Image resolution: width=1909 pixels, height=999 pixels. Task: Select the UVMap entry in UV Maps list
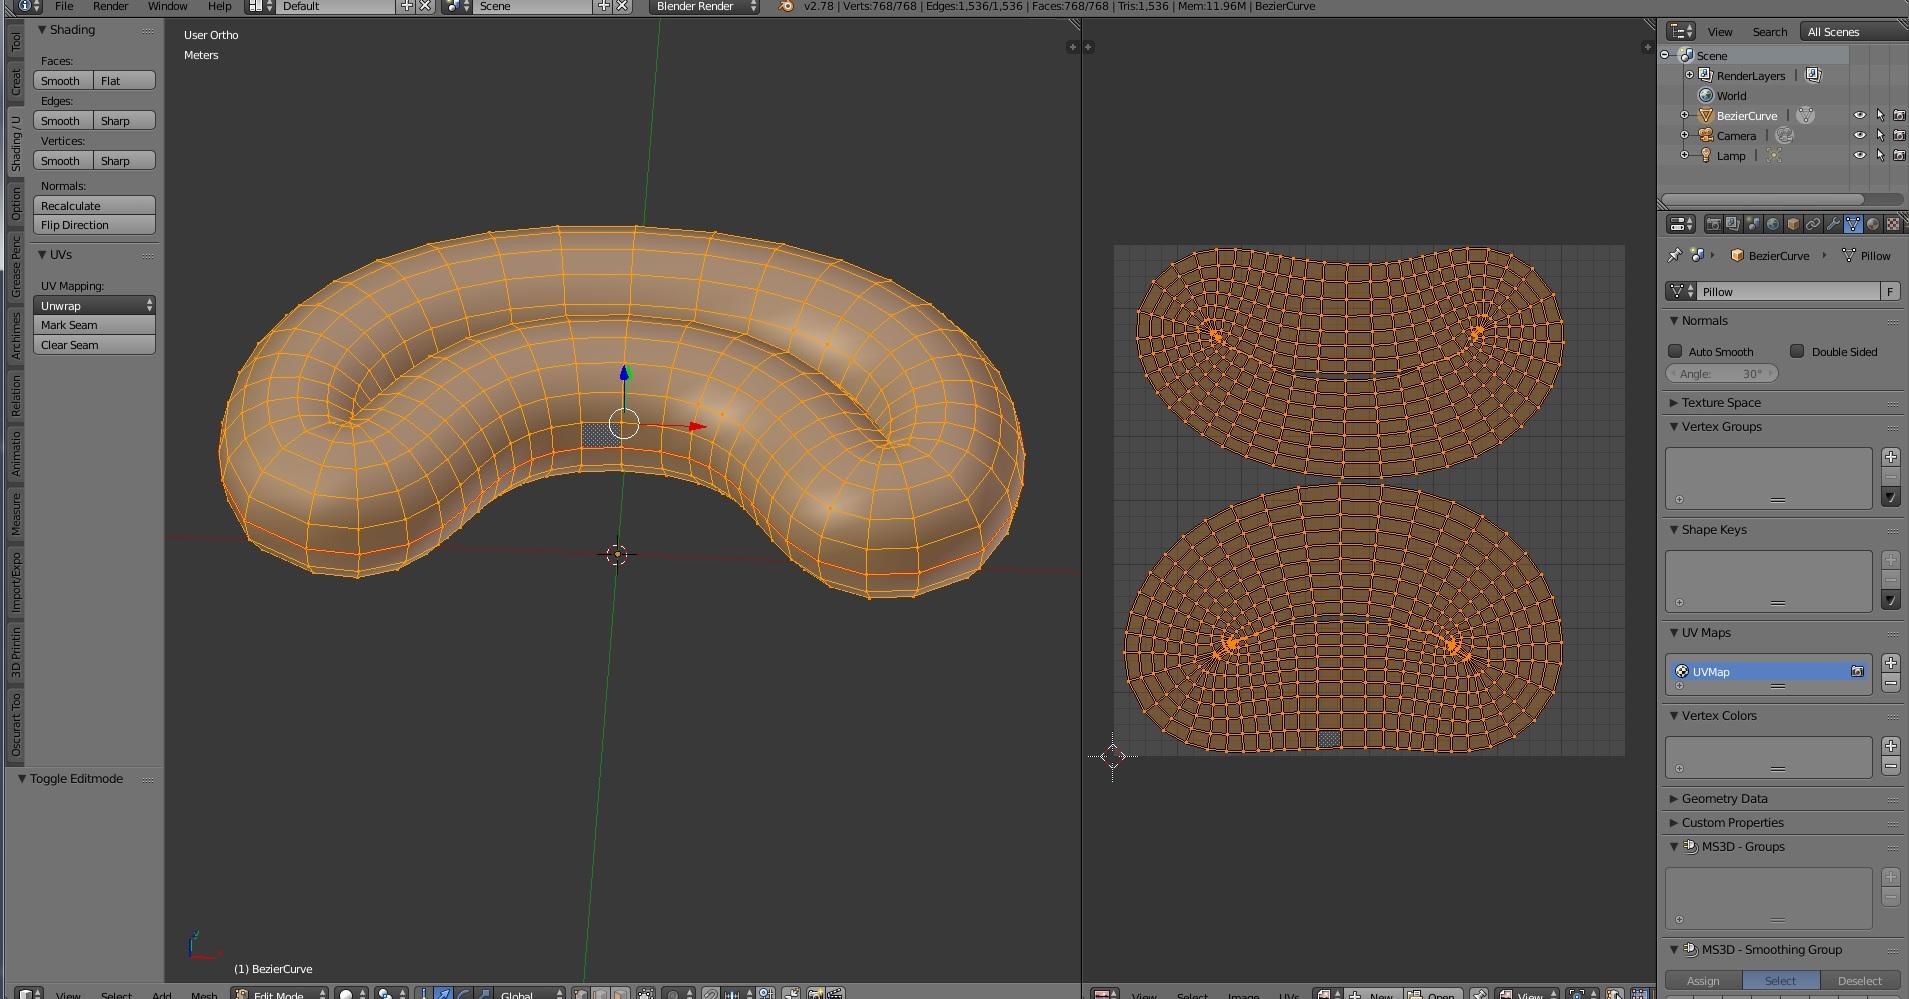[1769, 672]
